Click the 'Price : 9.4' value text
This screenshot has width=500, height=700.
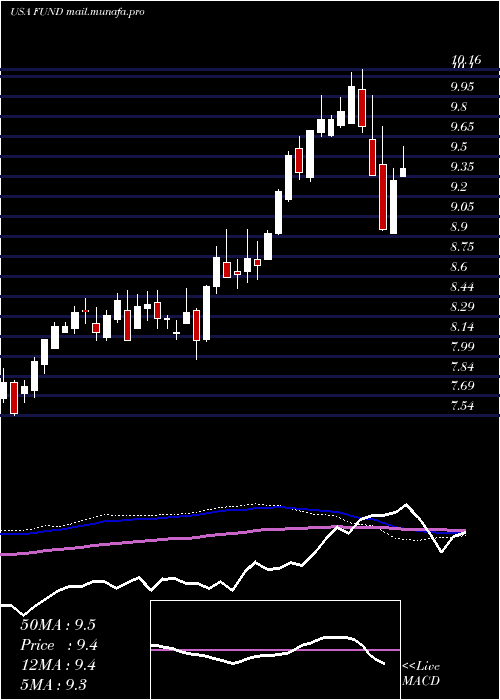59,645
